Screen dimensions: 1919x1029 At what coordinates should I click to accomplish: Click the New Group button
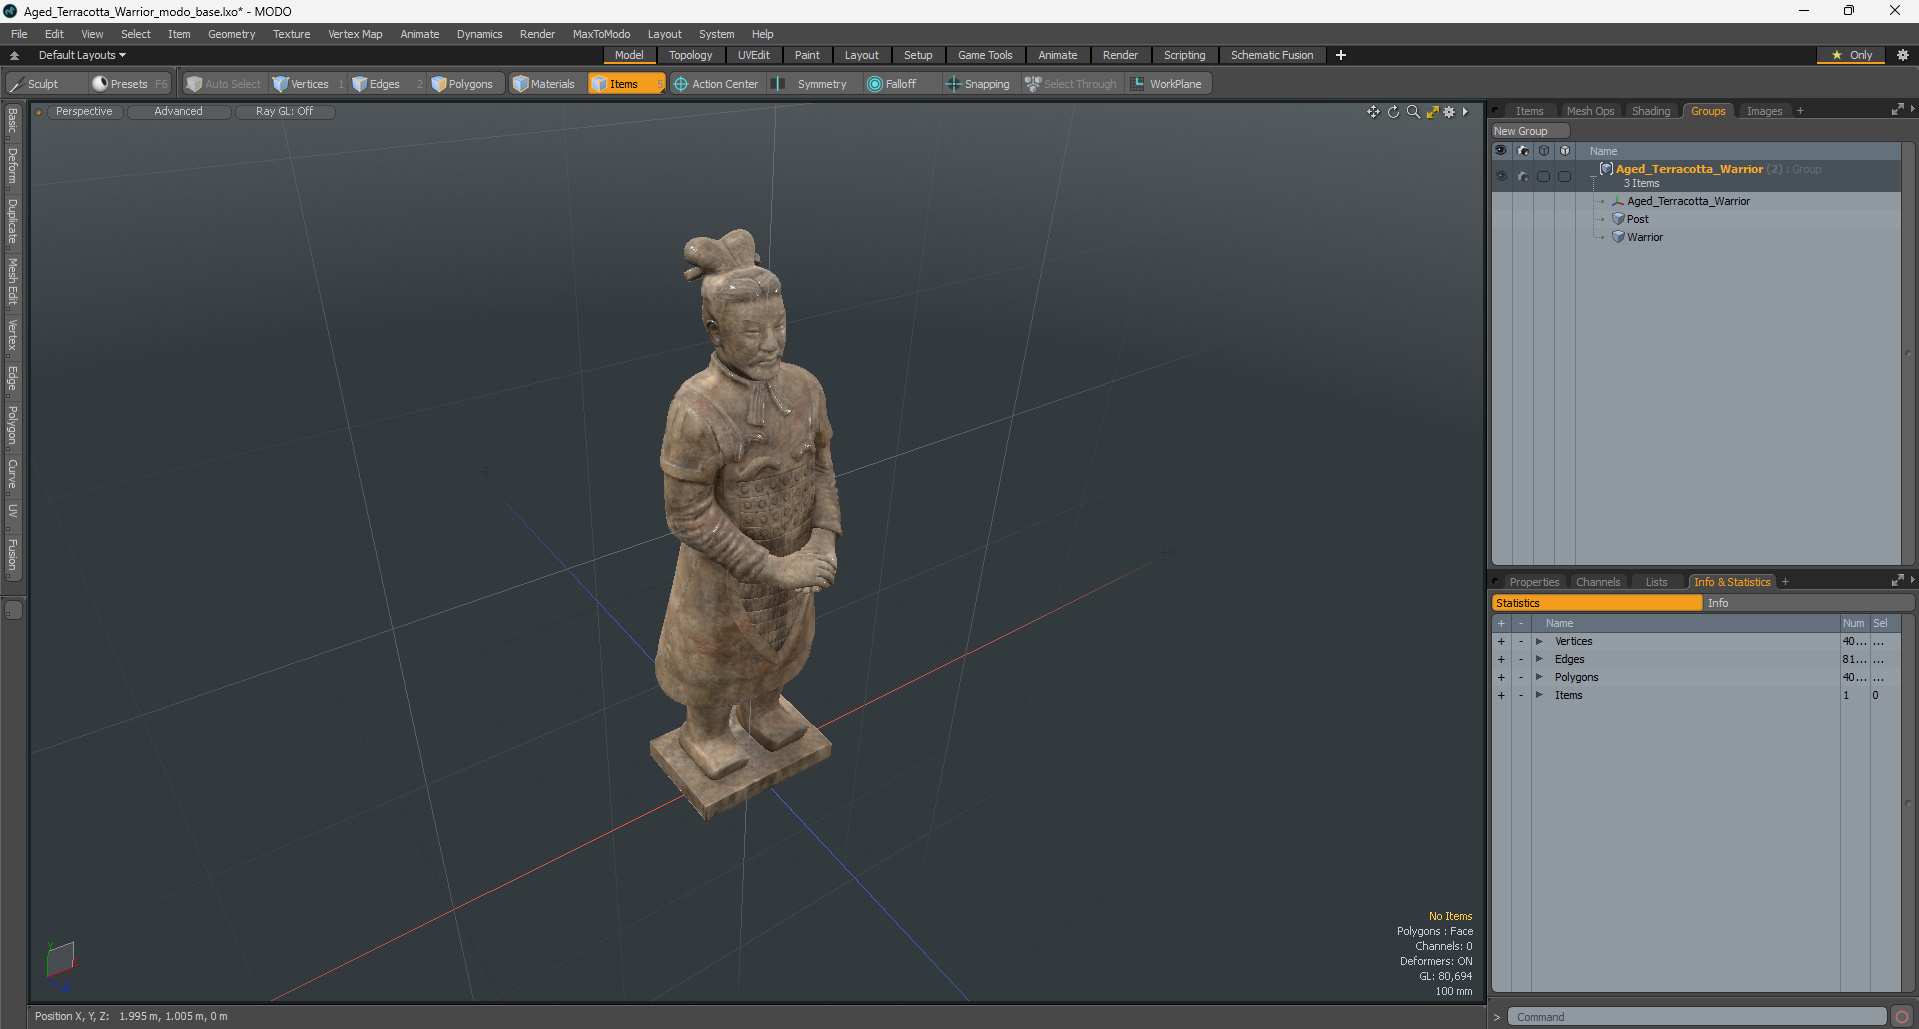click(x=1530, y=131)
